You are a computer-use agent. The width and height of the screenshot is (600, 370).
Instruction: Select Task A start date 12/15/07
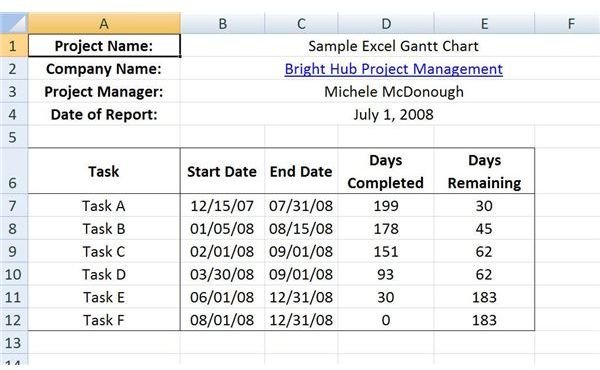click(222, 205)
